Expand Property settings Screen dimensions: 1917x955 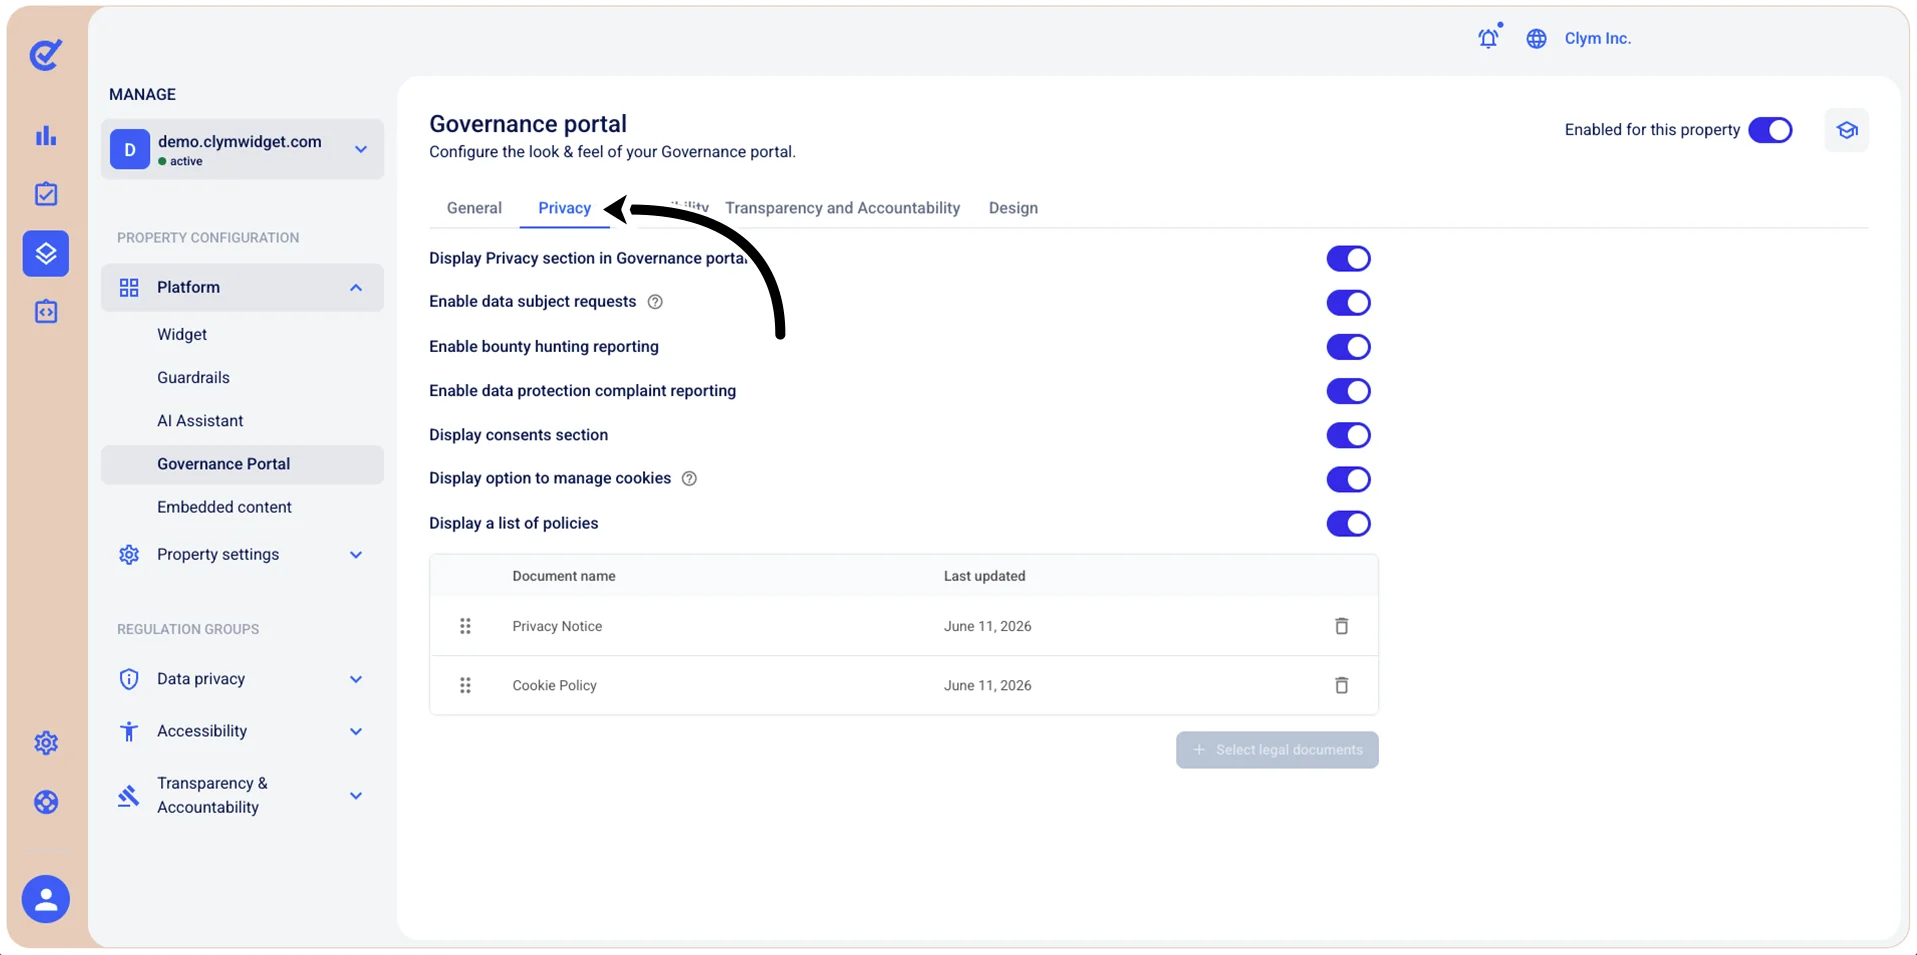[242, 555]
